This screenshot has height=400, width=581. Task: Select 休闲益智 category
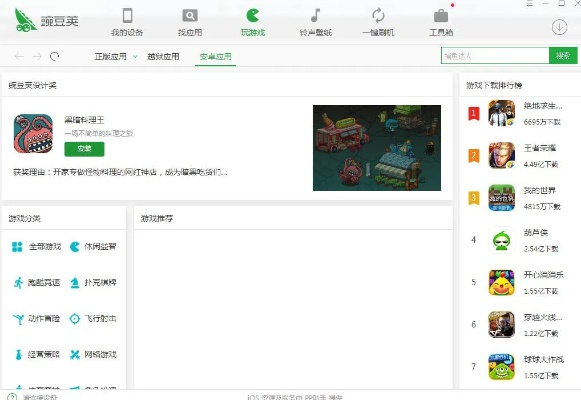click(x=93, y=247)
